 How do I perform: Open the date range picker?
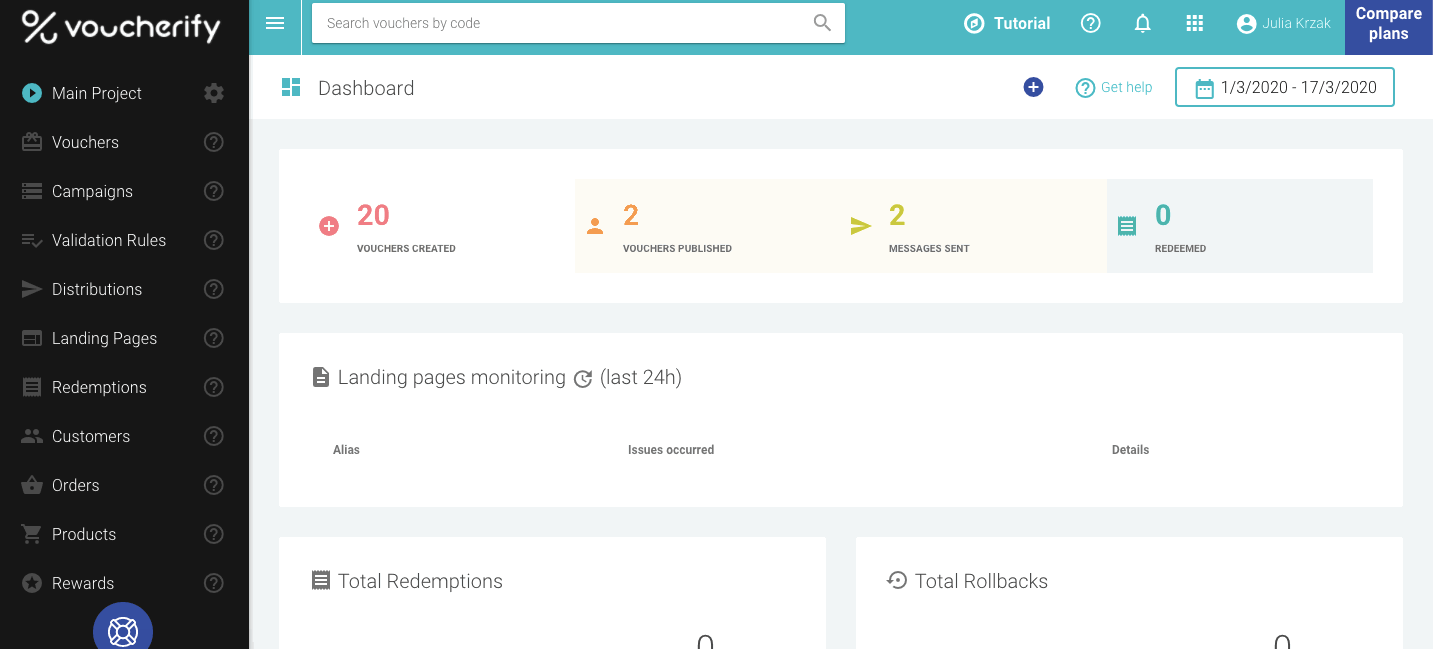[x=1284, y=88]
